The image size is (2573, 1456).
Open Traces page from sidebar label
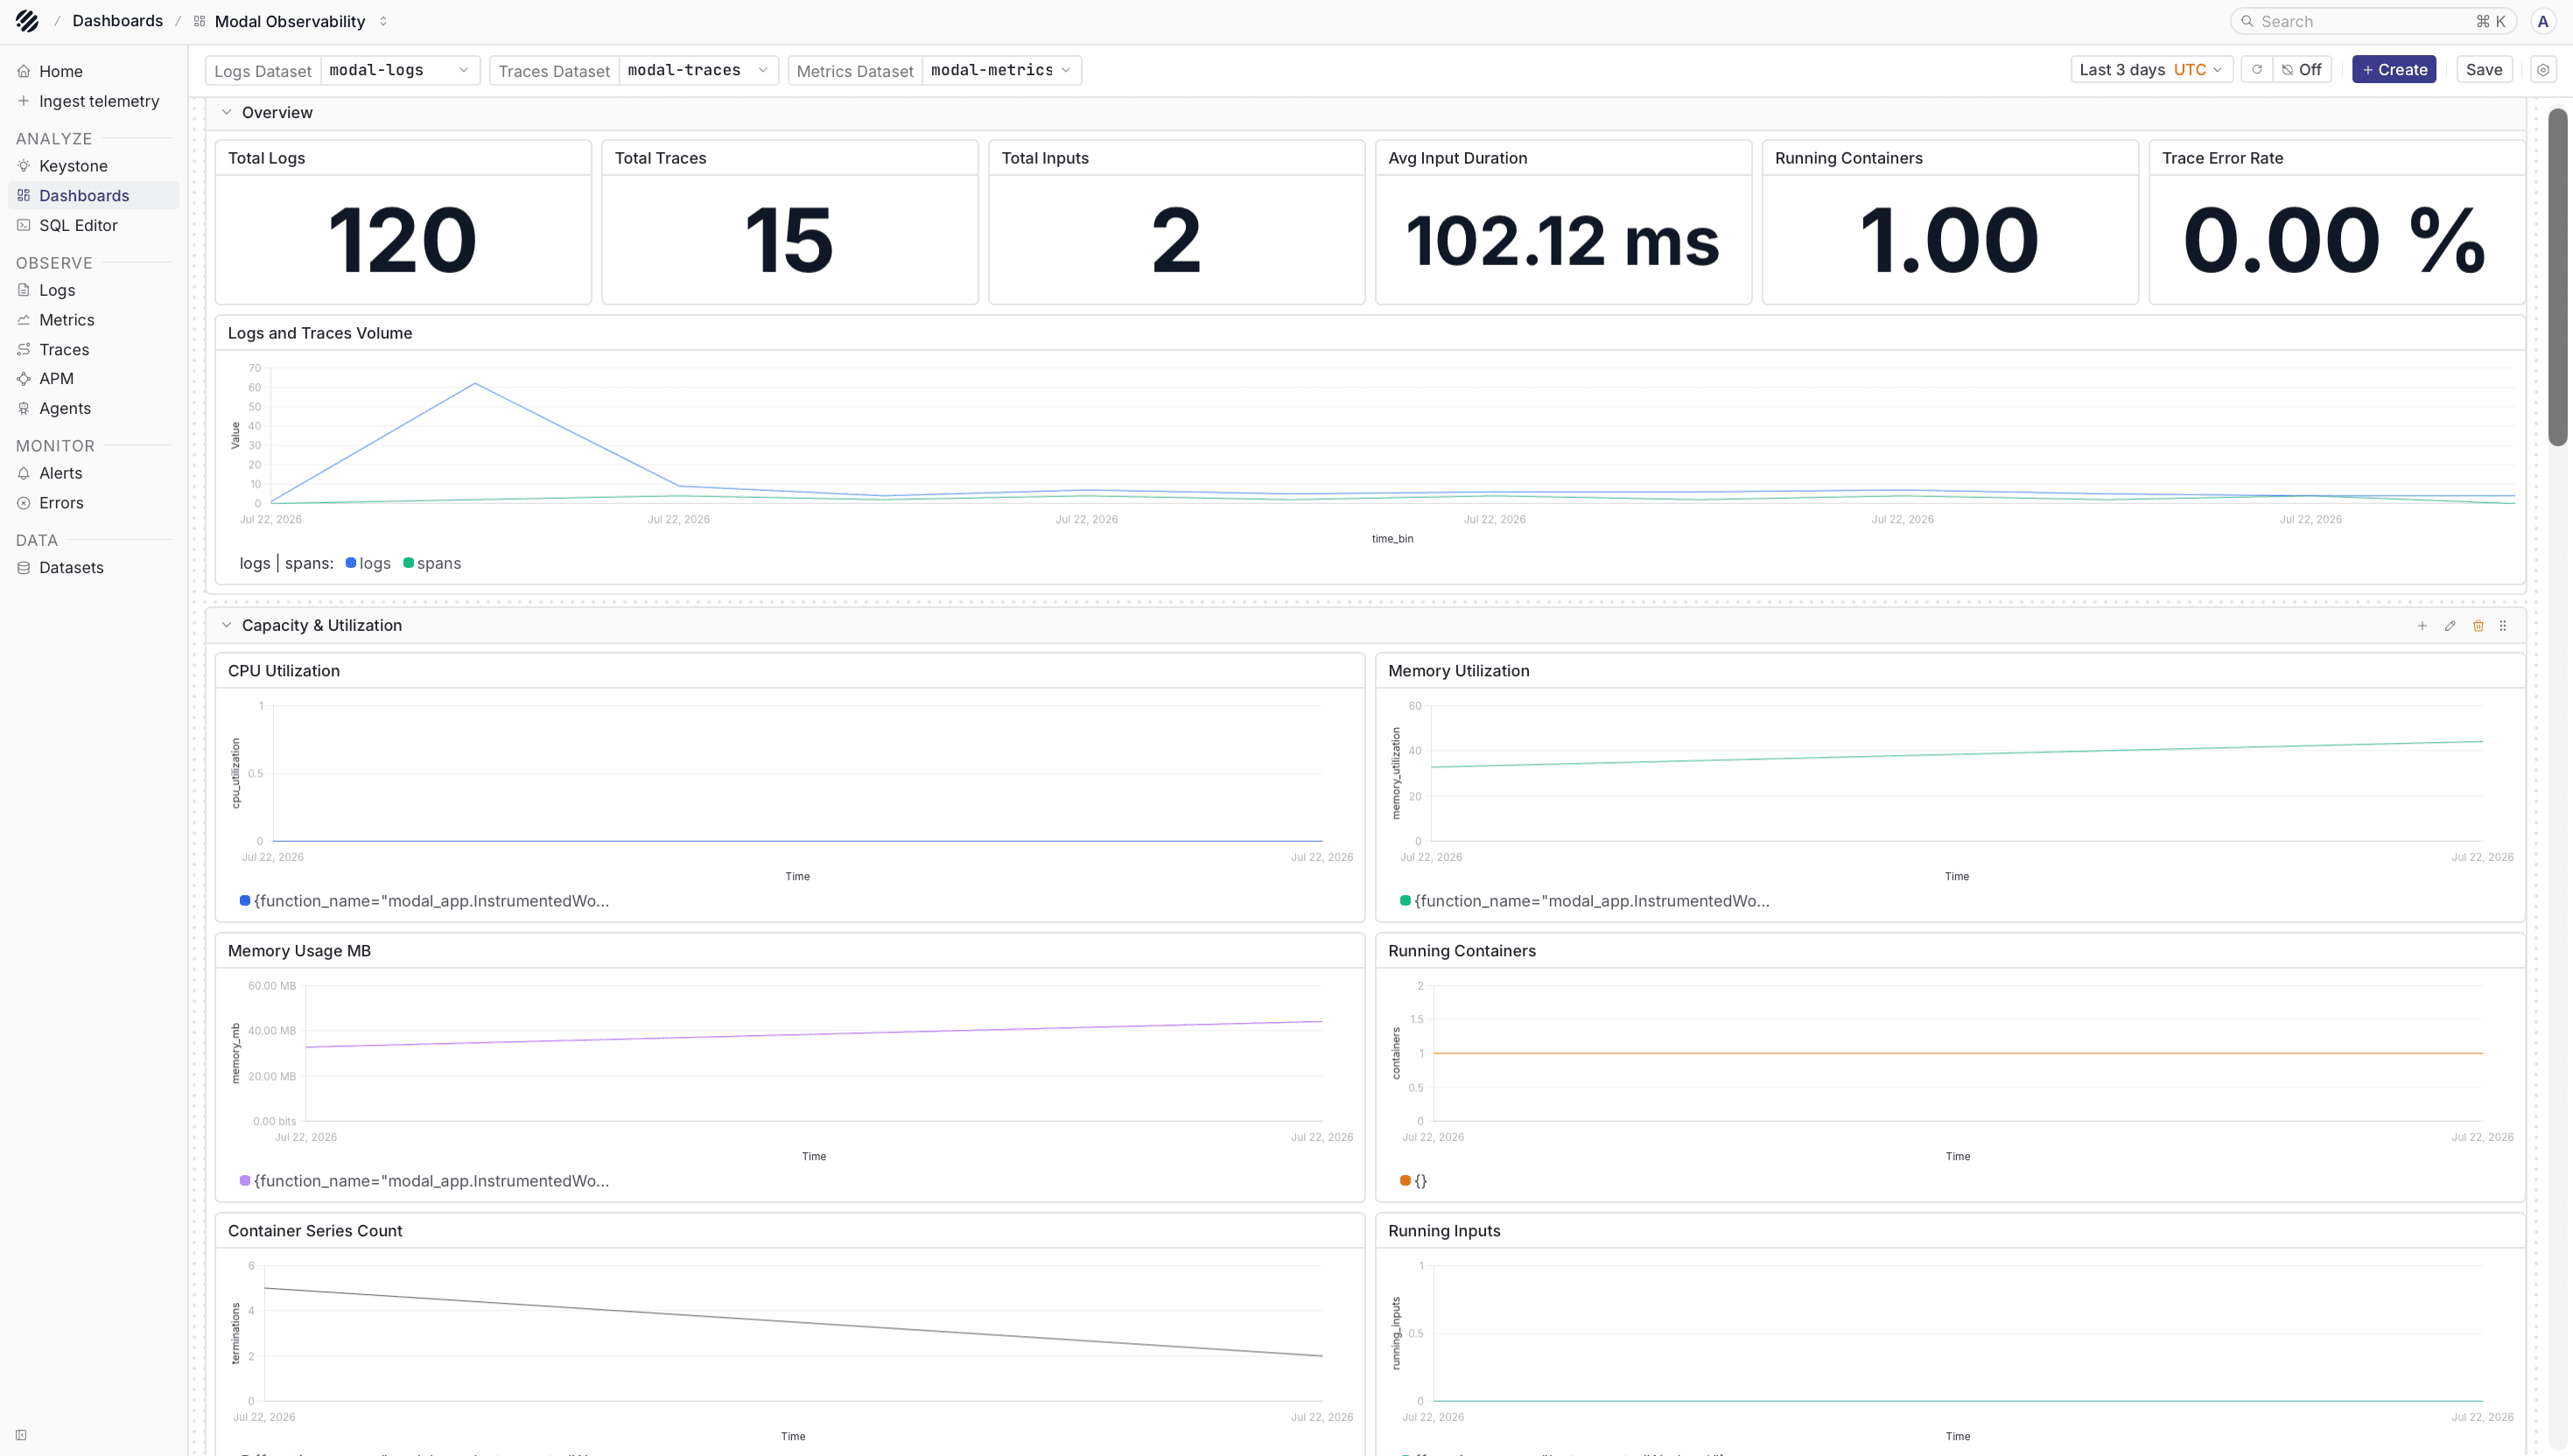tap(64, 349)
